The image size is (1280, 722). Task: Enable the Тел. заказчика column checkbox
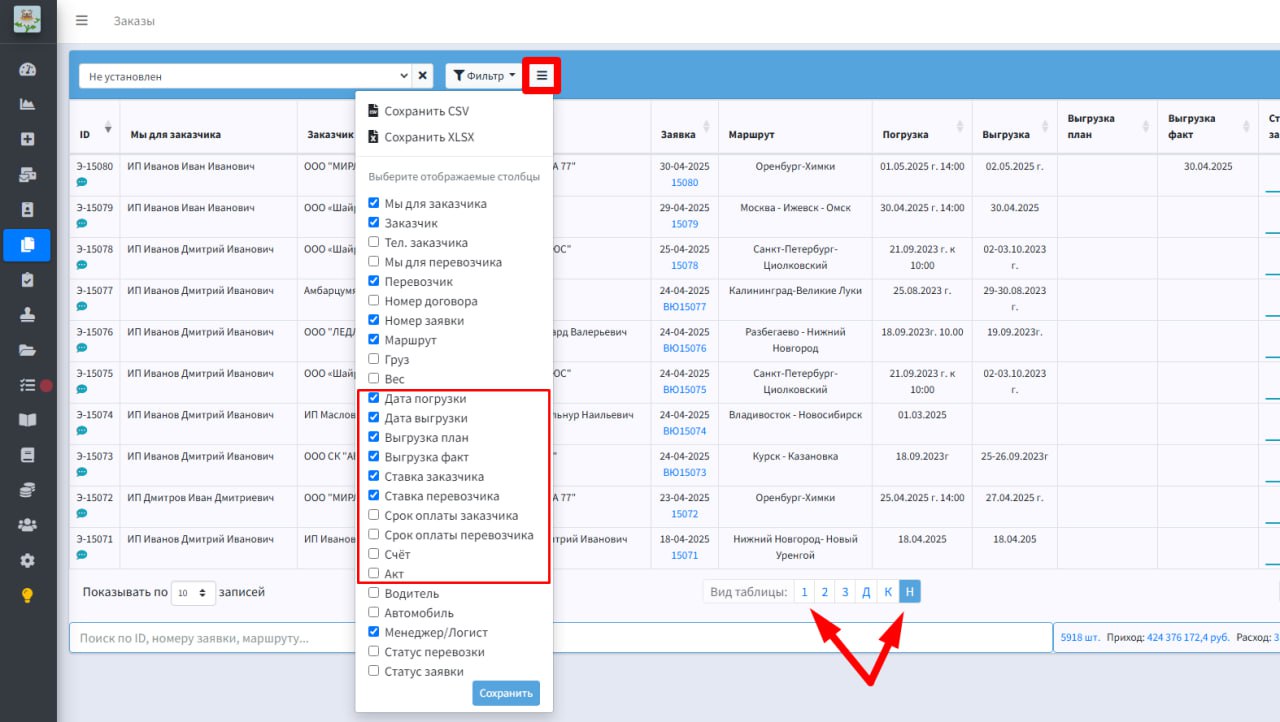click(374, 242)
